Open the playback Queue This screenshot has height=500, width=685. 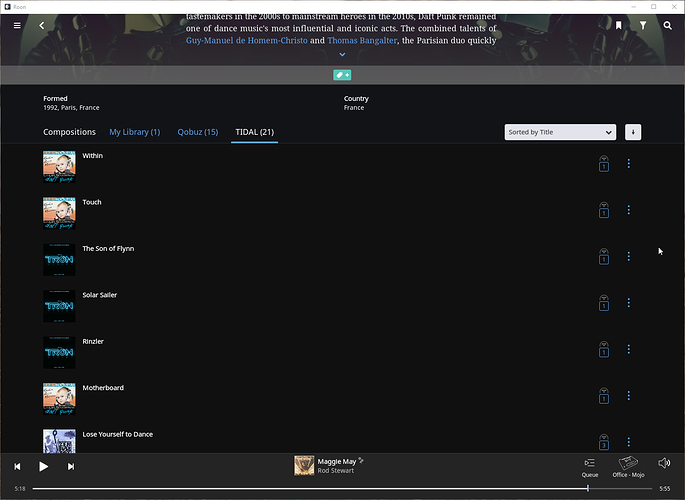(590, 467)
